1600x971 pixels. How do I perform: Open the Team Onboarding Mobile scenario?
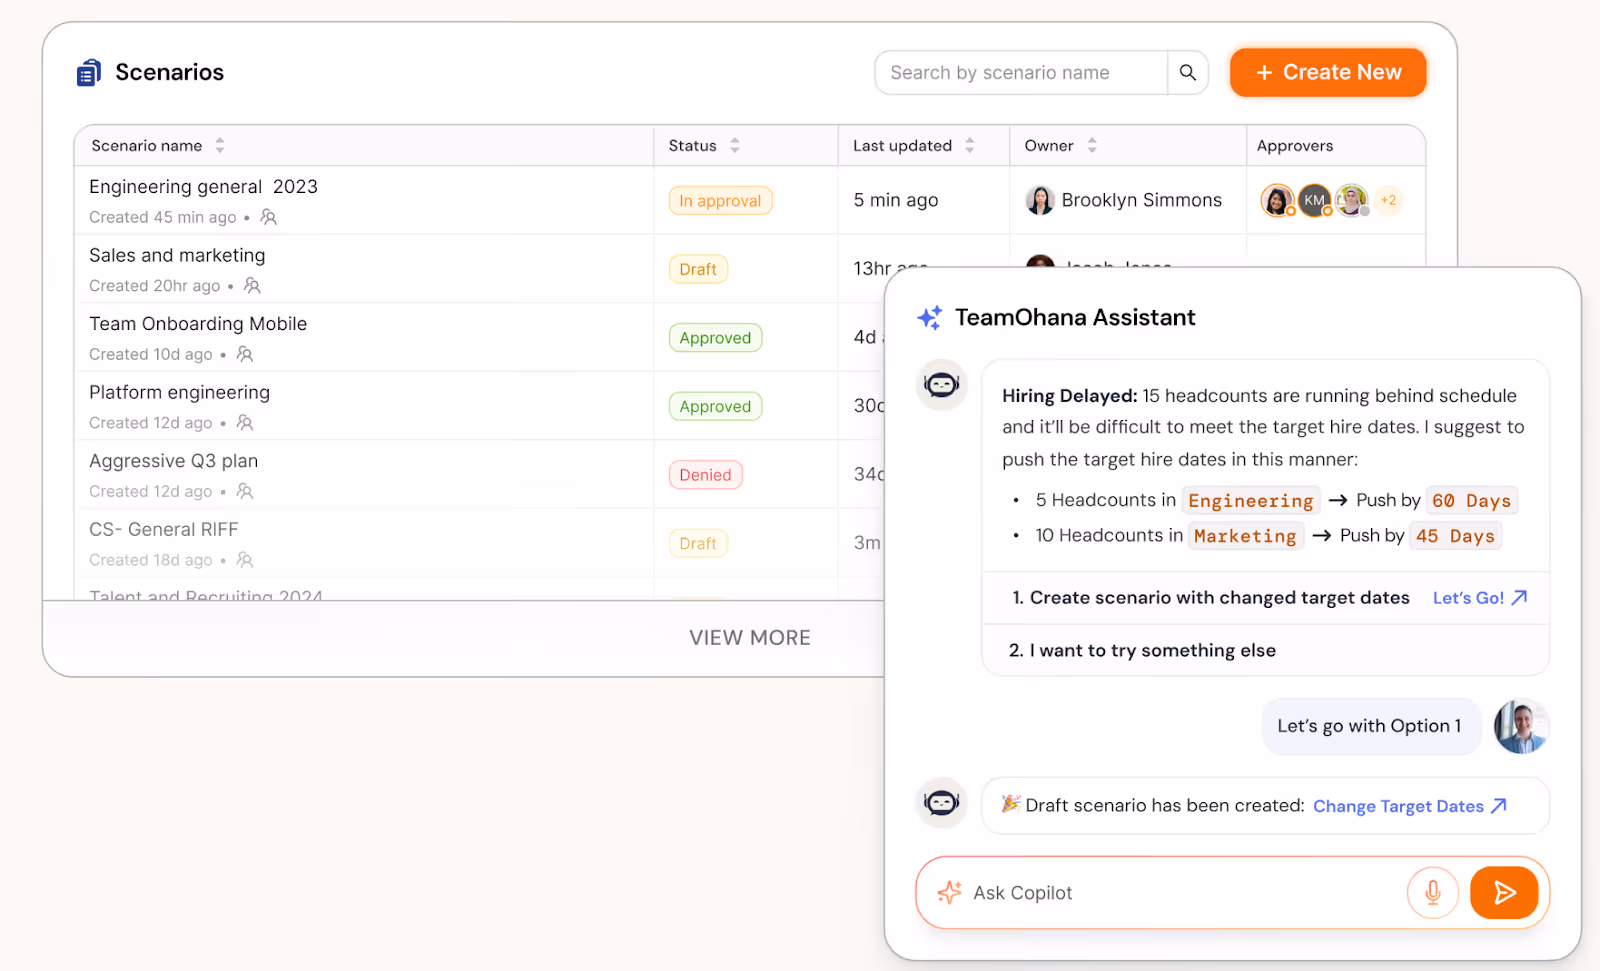pyautogui.click(x=198, y=324)
